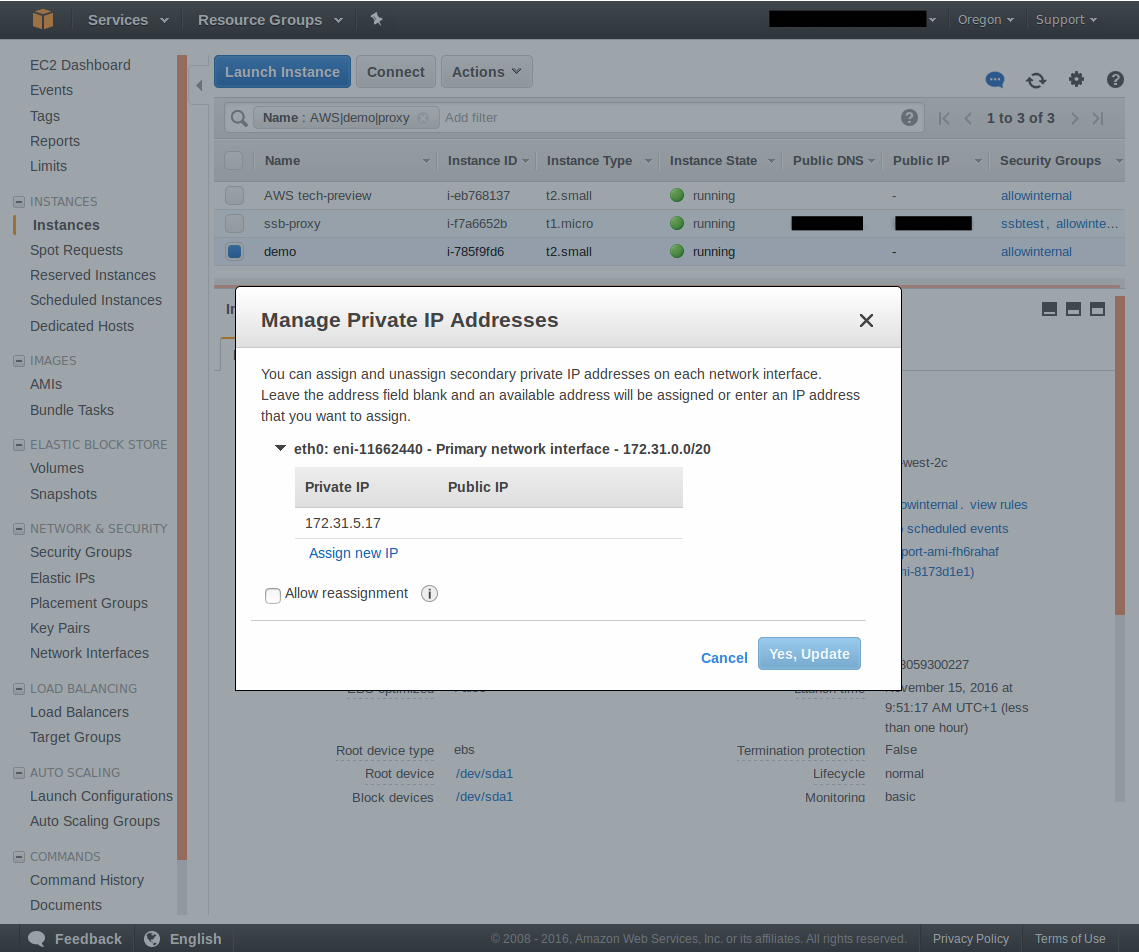
Task: Deselect the demo instance checkbox
Action: [234, 252]
